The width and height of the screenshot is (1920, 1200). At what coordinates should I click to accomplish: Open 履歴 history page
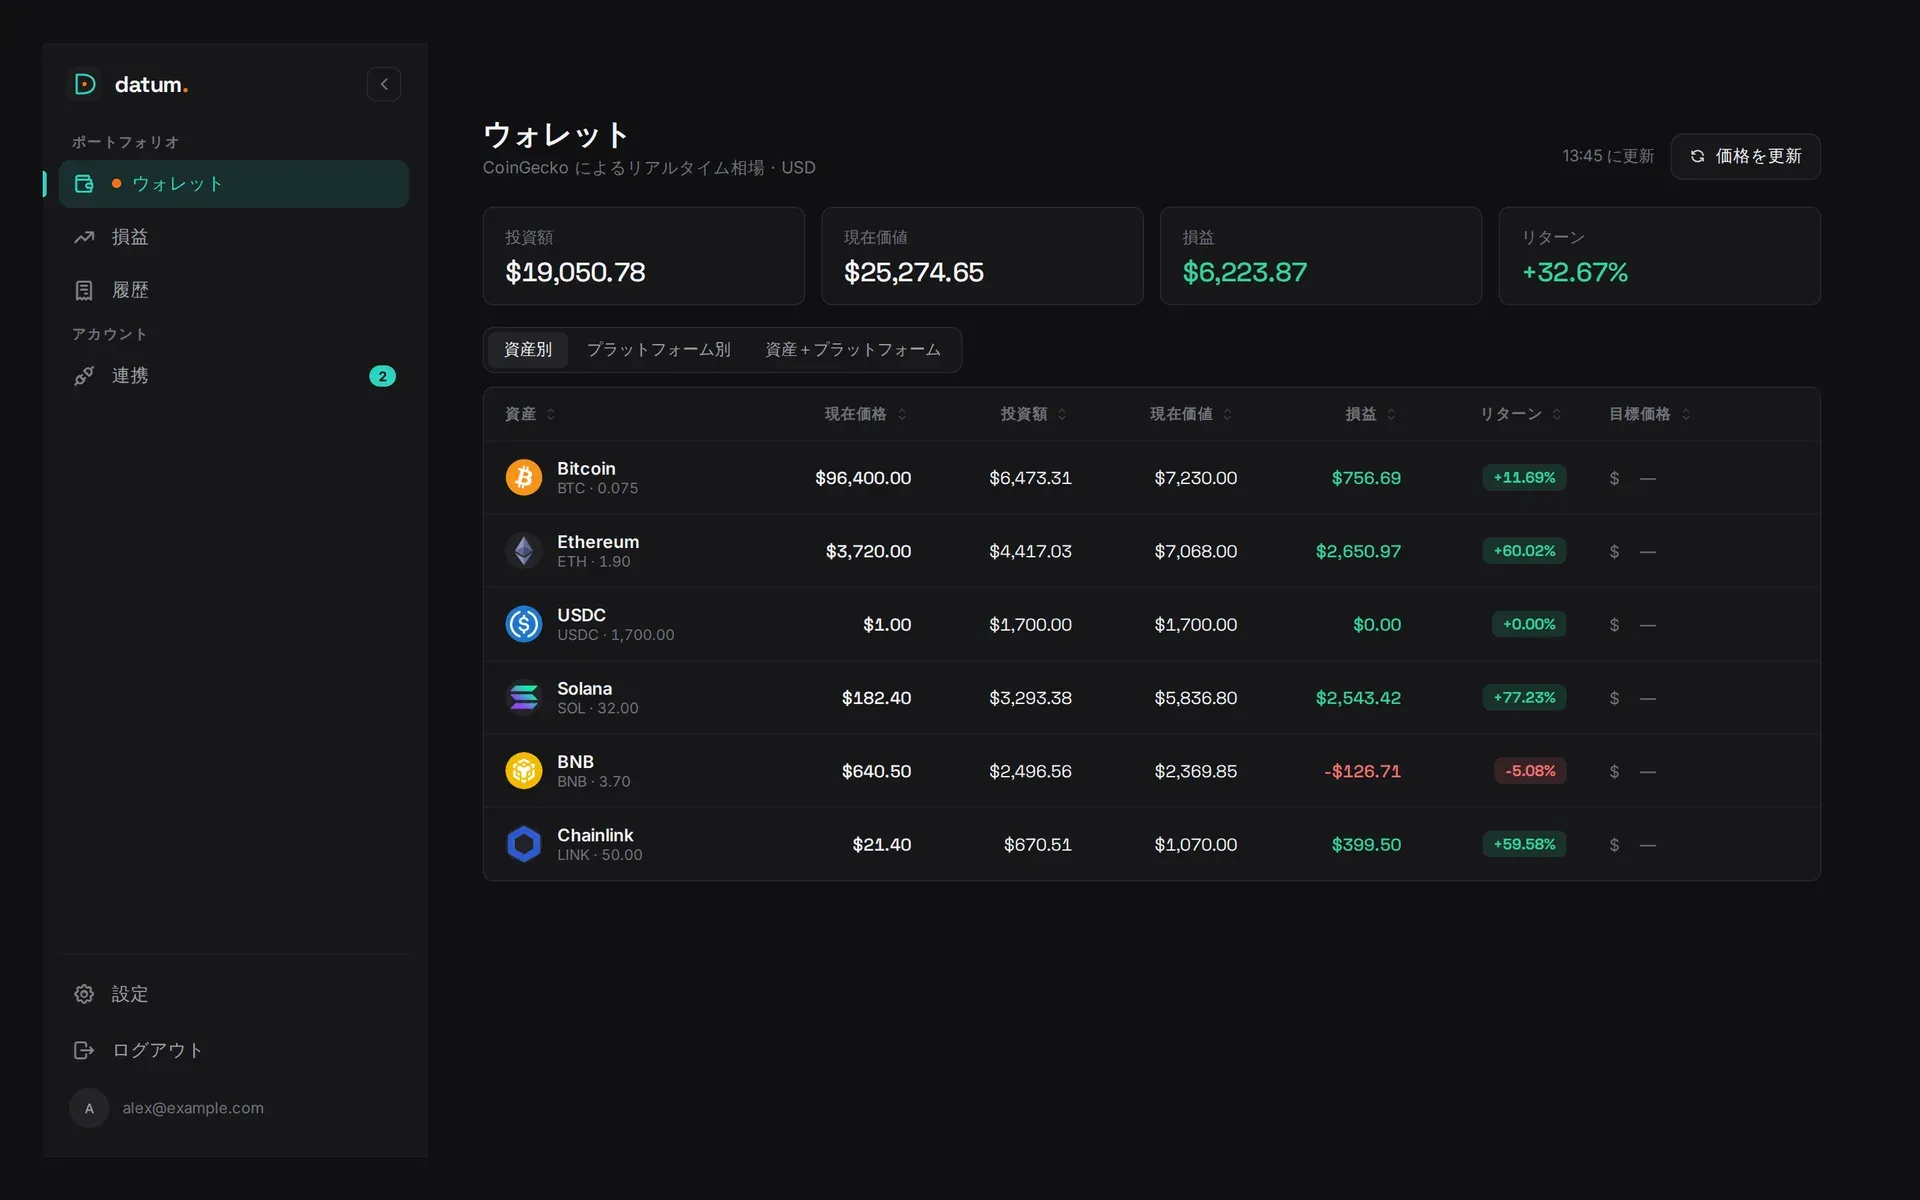coord(234,290)
